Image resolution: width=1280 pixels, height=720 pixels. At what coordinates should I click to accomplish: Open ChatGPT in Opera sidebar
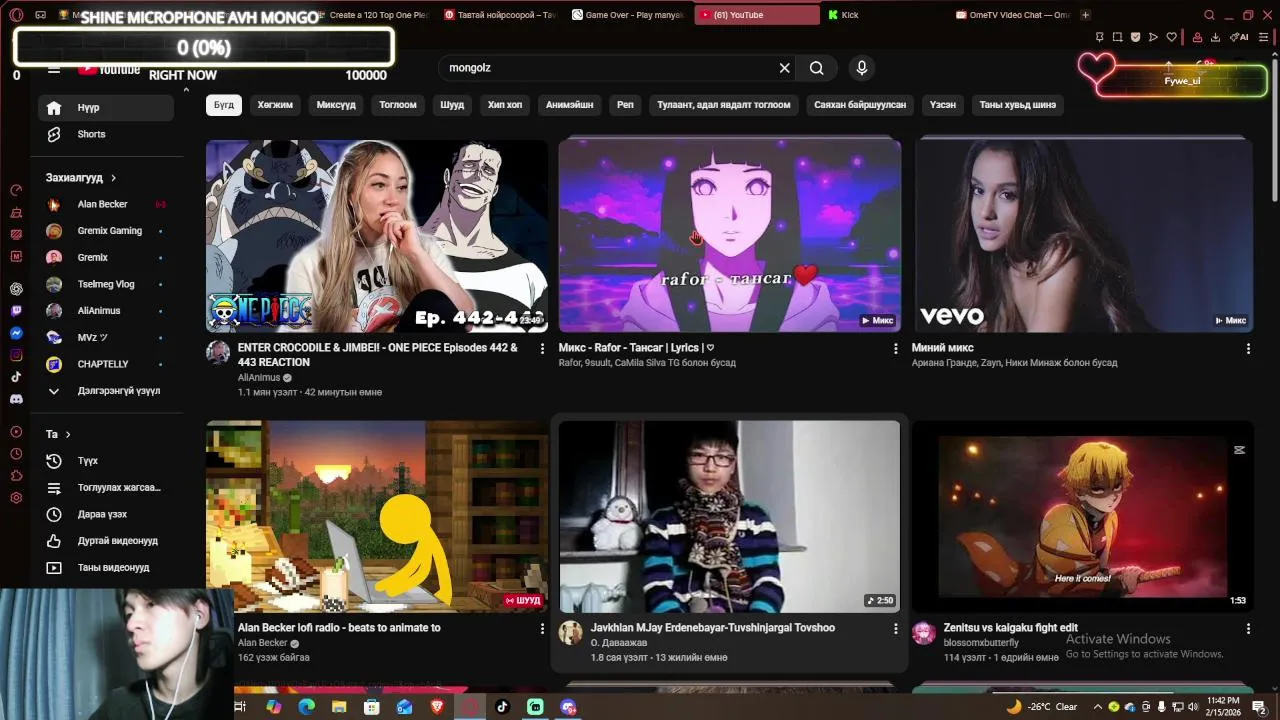(16, 289)
